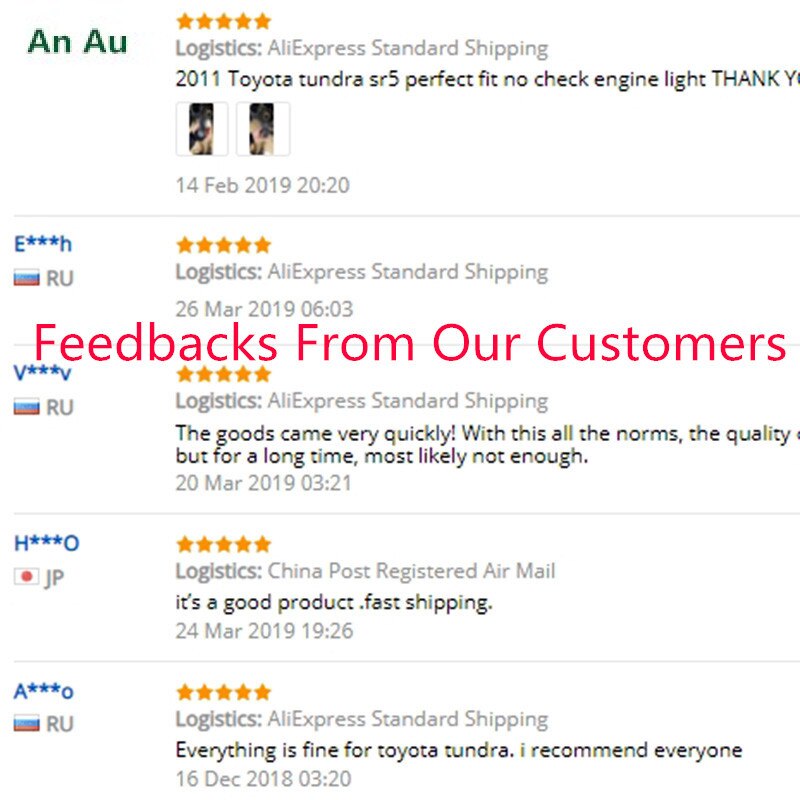Click the star rating on A***o's review
The width and height of the screenshot is (800, 800).
[223, 692]
